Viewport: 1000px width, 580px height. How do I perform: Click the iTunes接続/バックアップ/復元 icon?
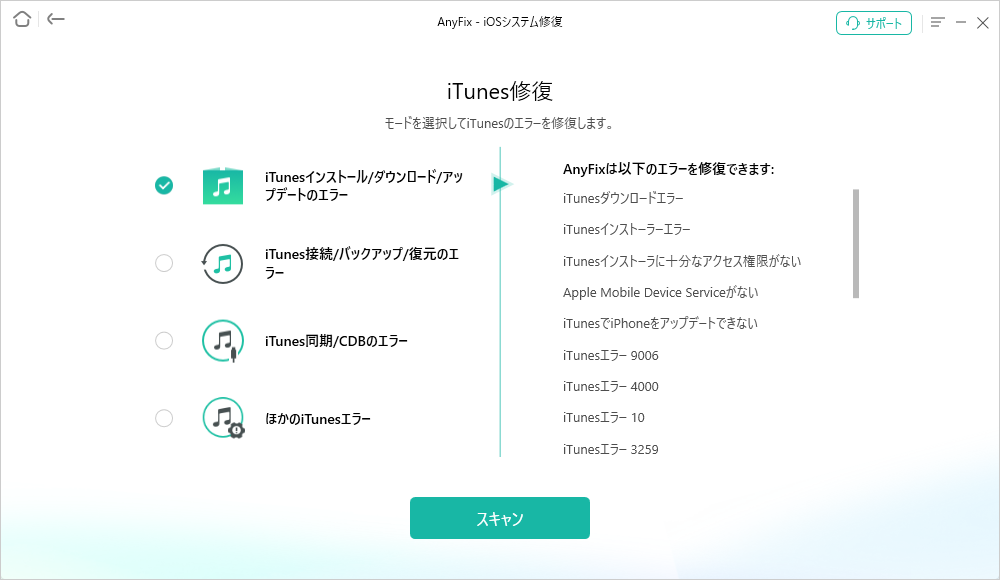(223, 264)
